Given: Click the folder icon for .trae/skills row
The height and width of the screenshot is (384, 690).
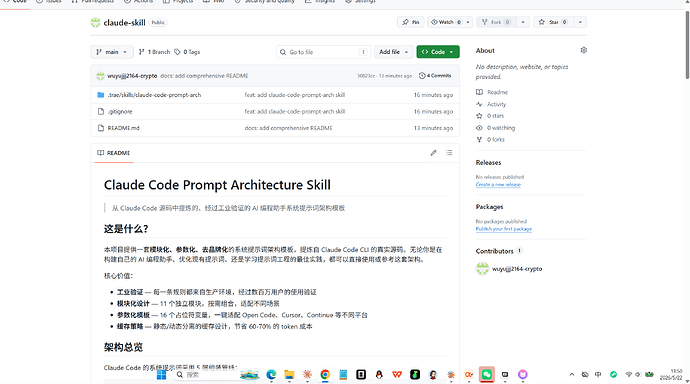Looking at the screenshot, I should pos(101,95).
